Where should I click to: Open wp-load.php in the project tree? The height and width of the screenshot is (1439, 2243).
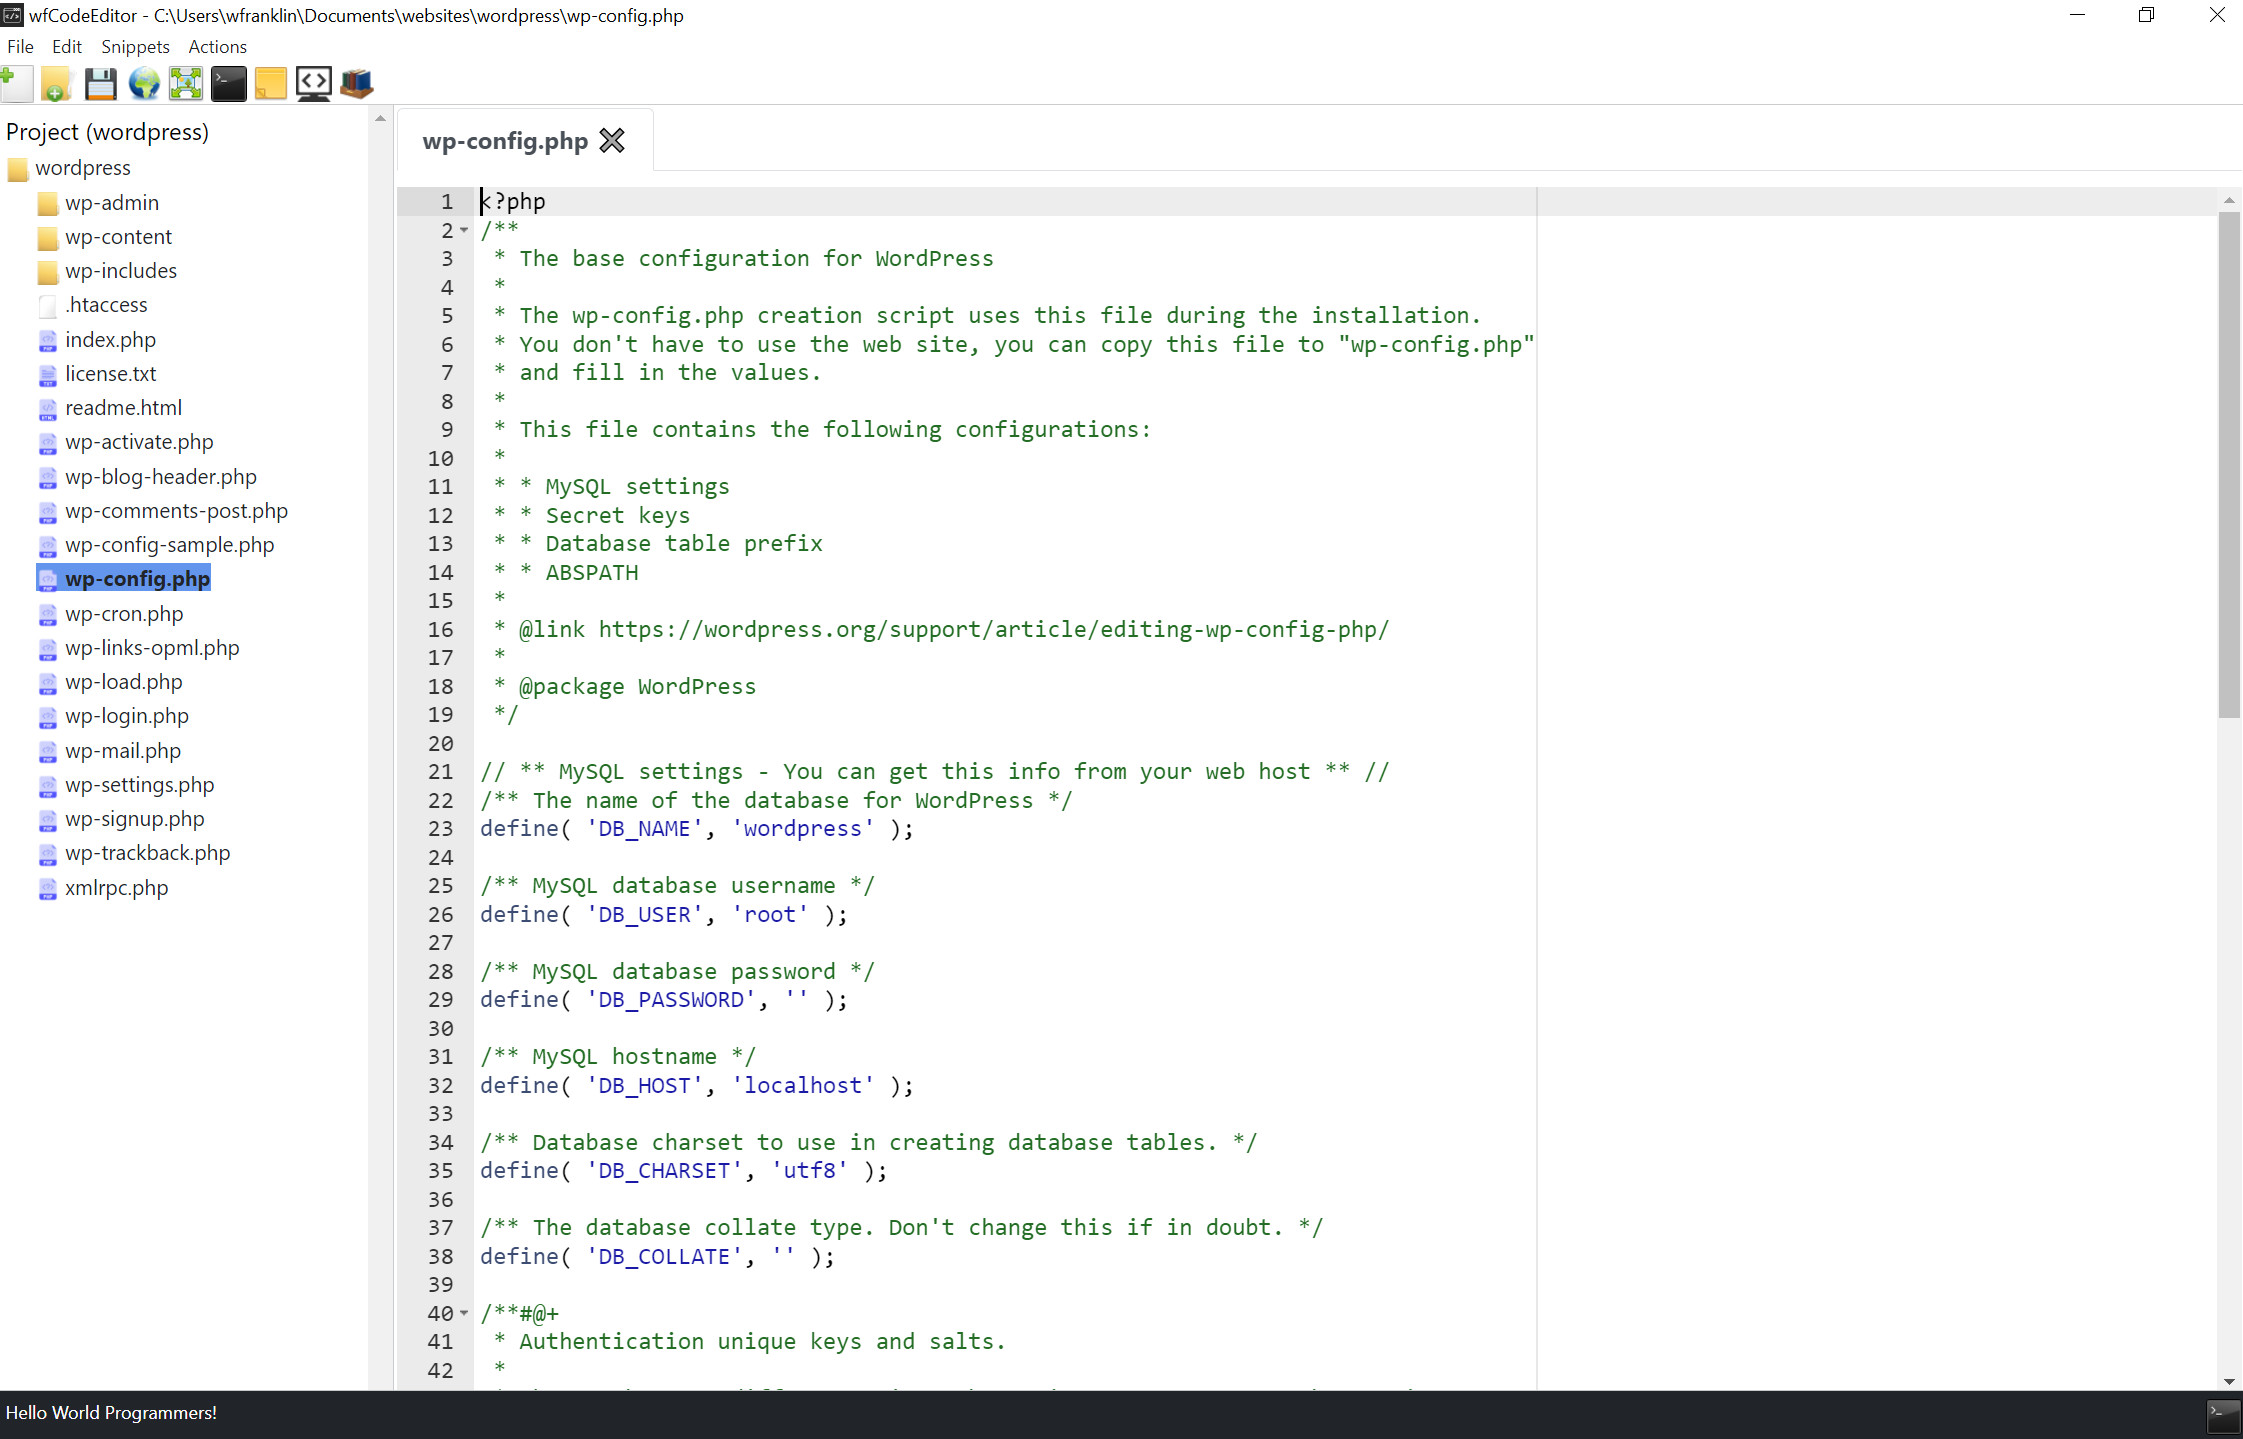[124, 682]
